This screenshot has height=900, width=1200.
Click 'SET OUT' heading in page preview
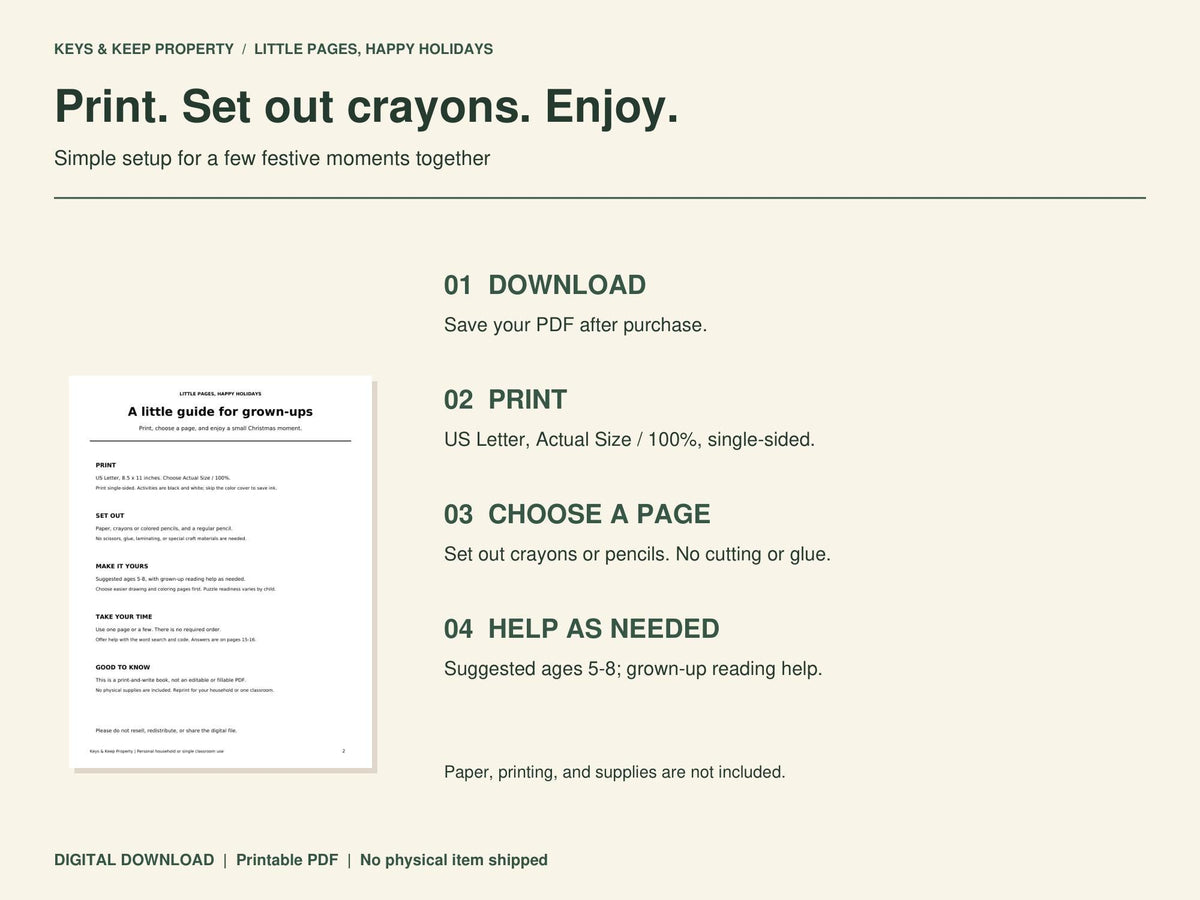point(109,516)
